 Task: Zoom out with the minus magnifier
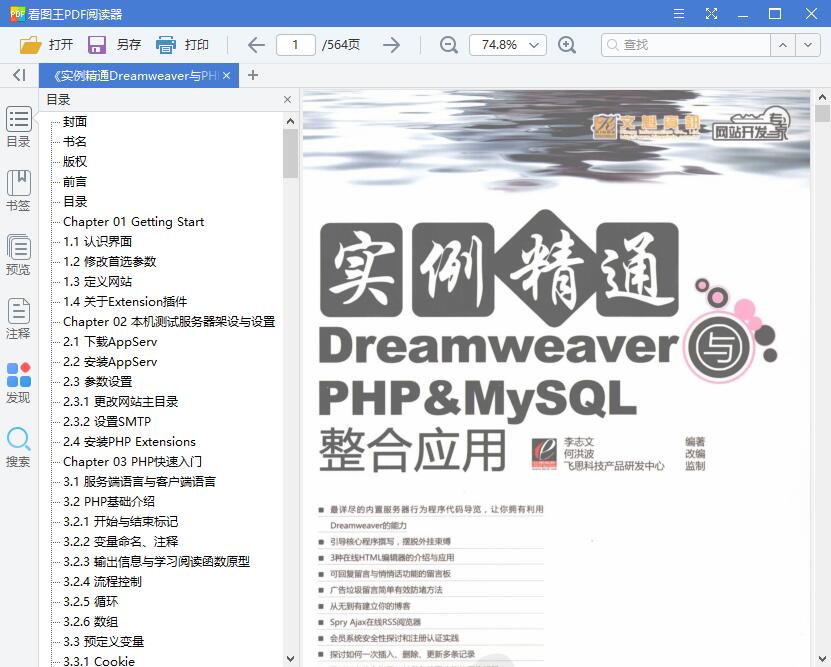click(449, 45)
